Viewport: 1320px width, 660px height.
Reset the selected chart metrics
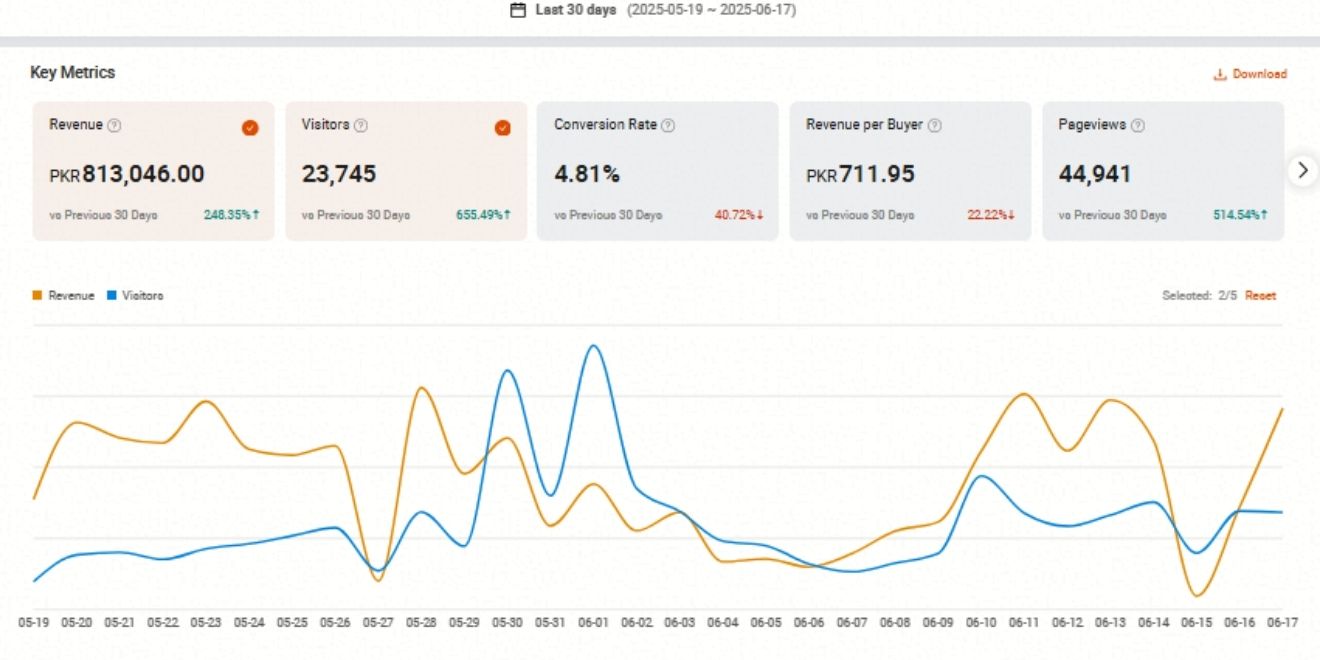point(1260,296)
